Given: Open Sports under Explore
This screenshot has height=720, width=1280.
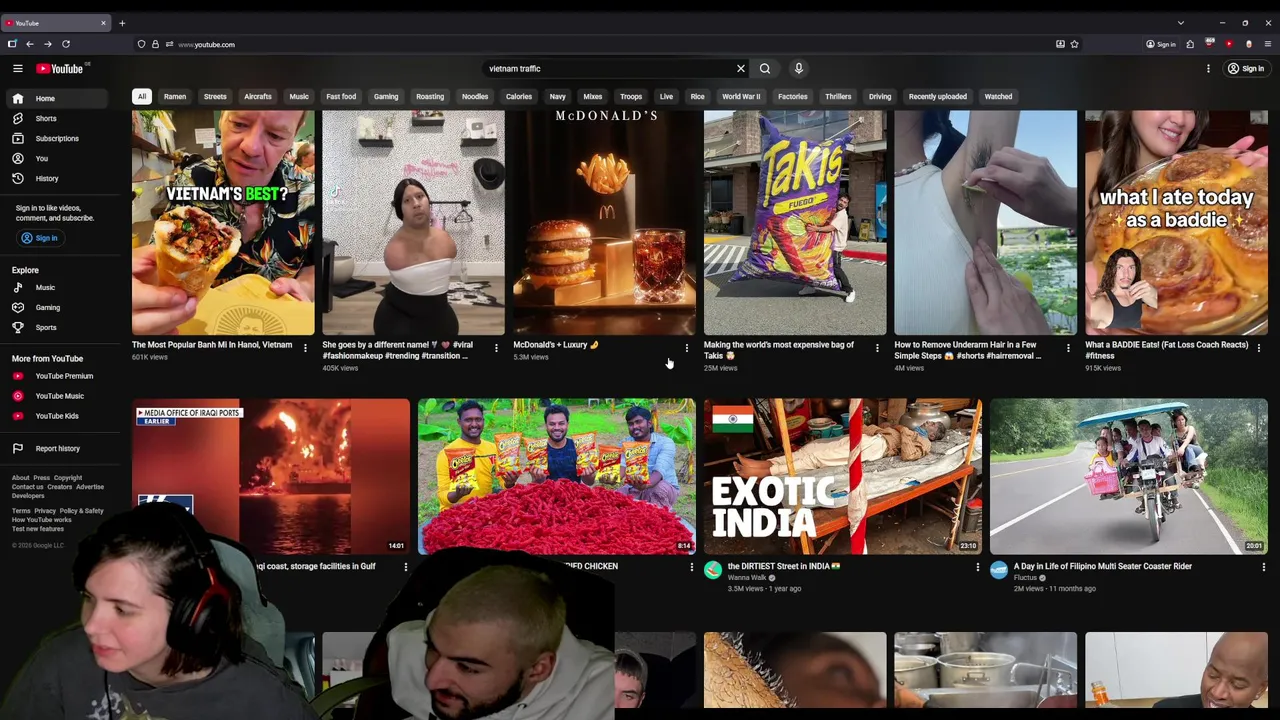Looking at the screenshot, I should 57,327.
